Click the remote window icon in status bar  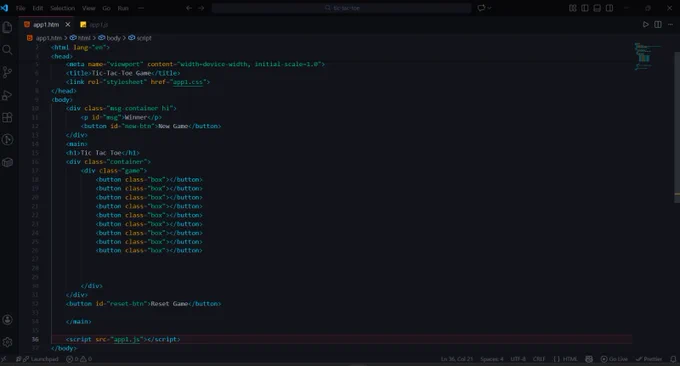point(3,359)
